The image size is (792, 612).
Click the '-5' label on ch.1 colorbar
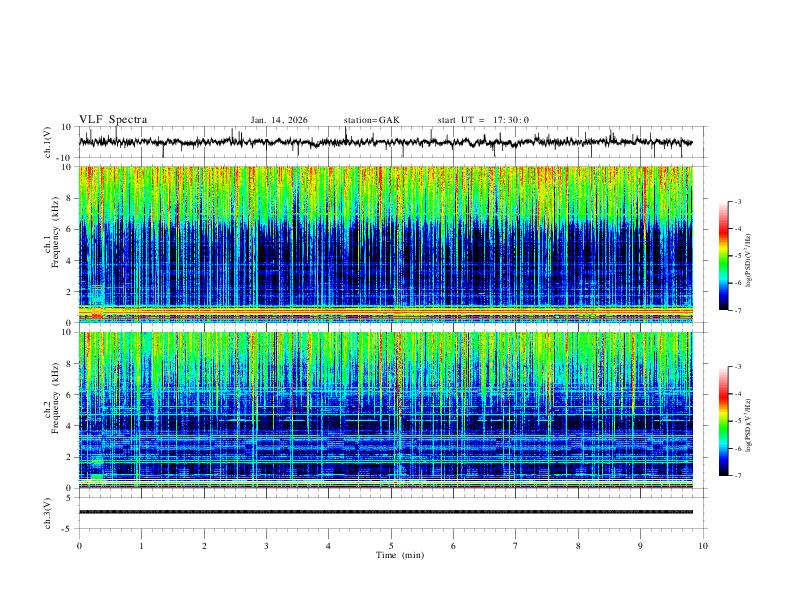coord(737,256)
